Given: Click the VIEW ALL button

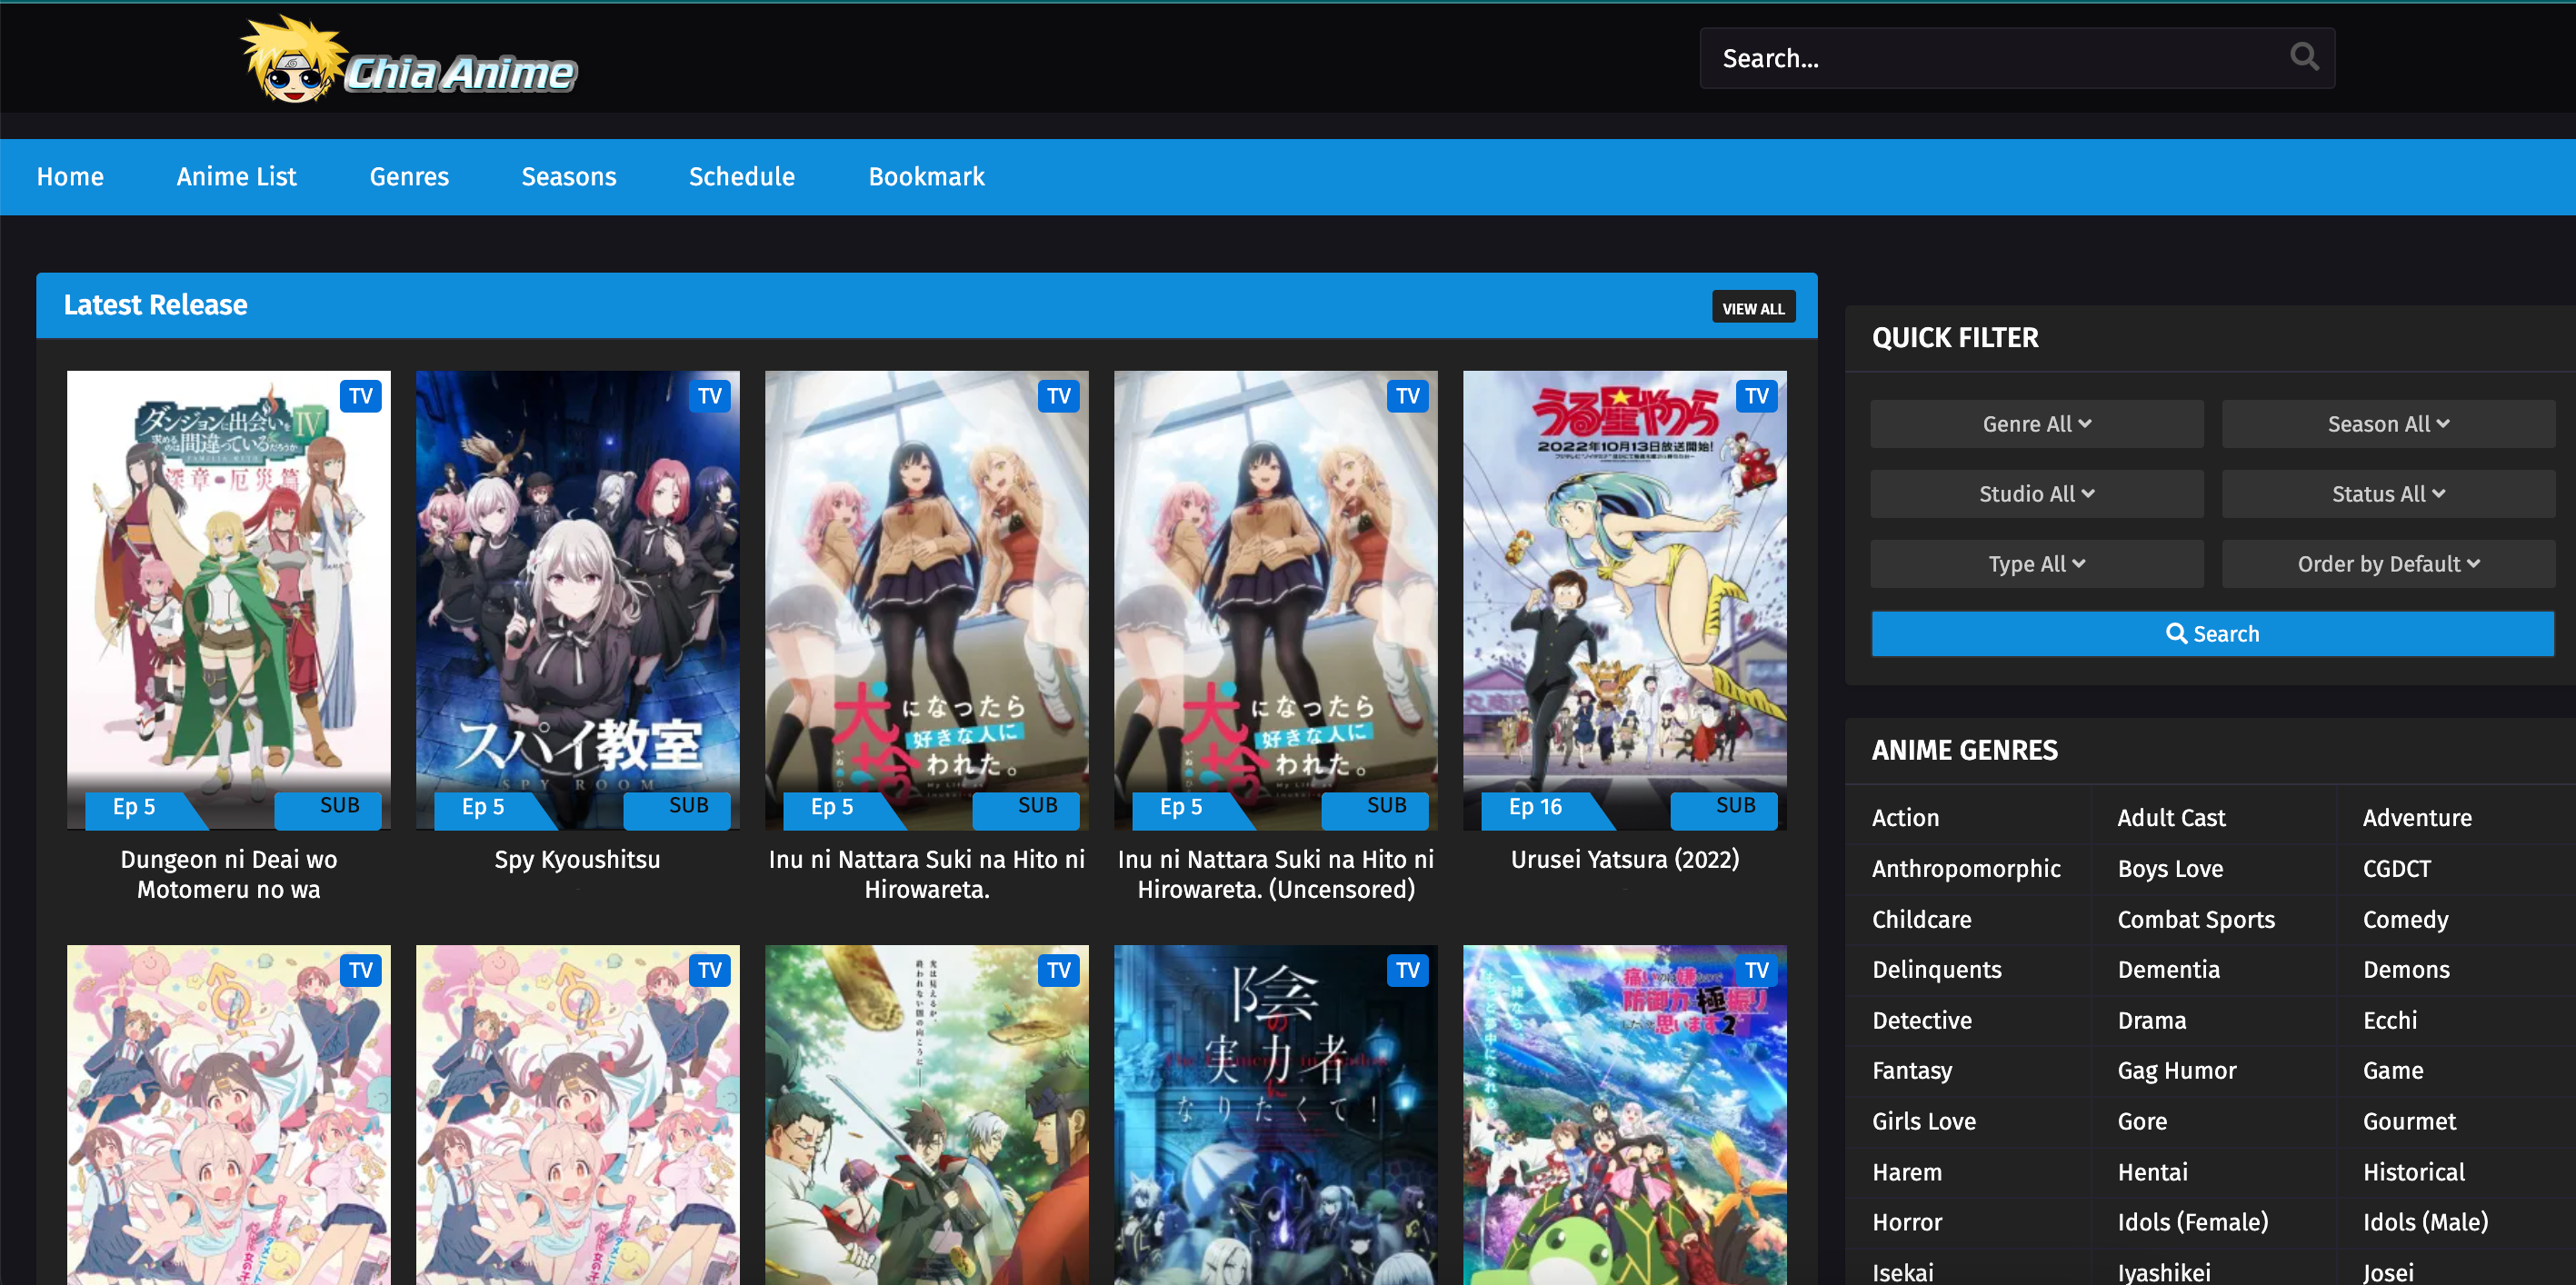Looking at the screenshot, I should (x=1753, y=308).
